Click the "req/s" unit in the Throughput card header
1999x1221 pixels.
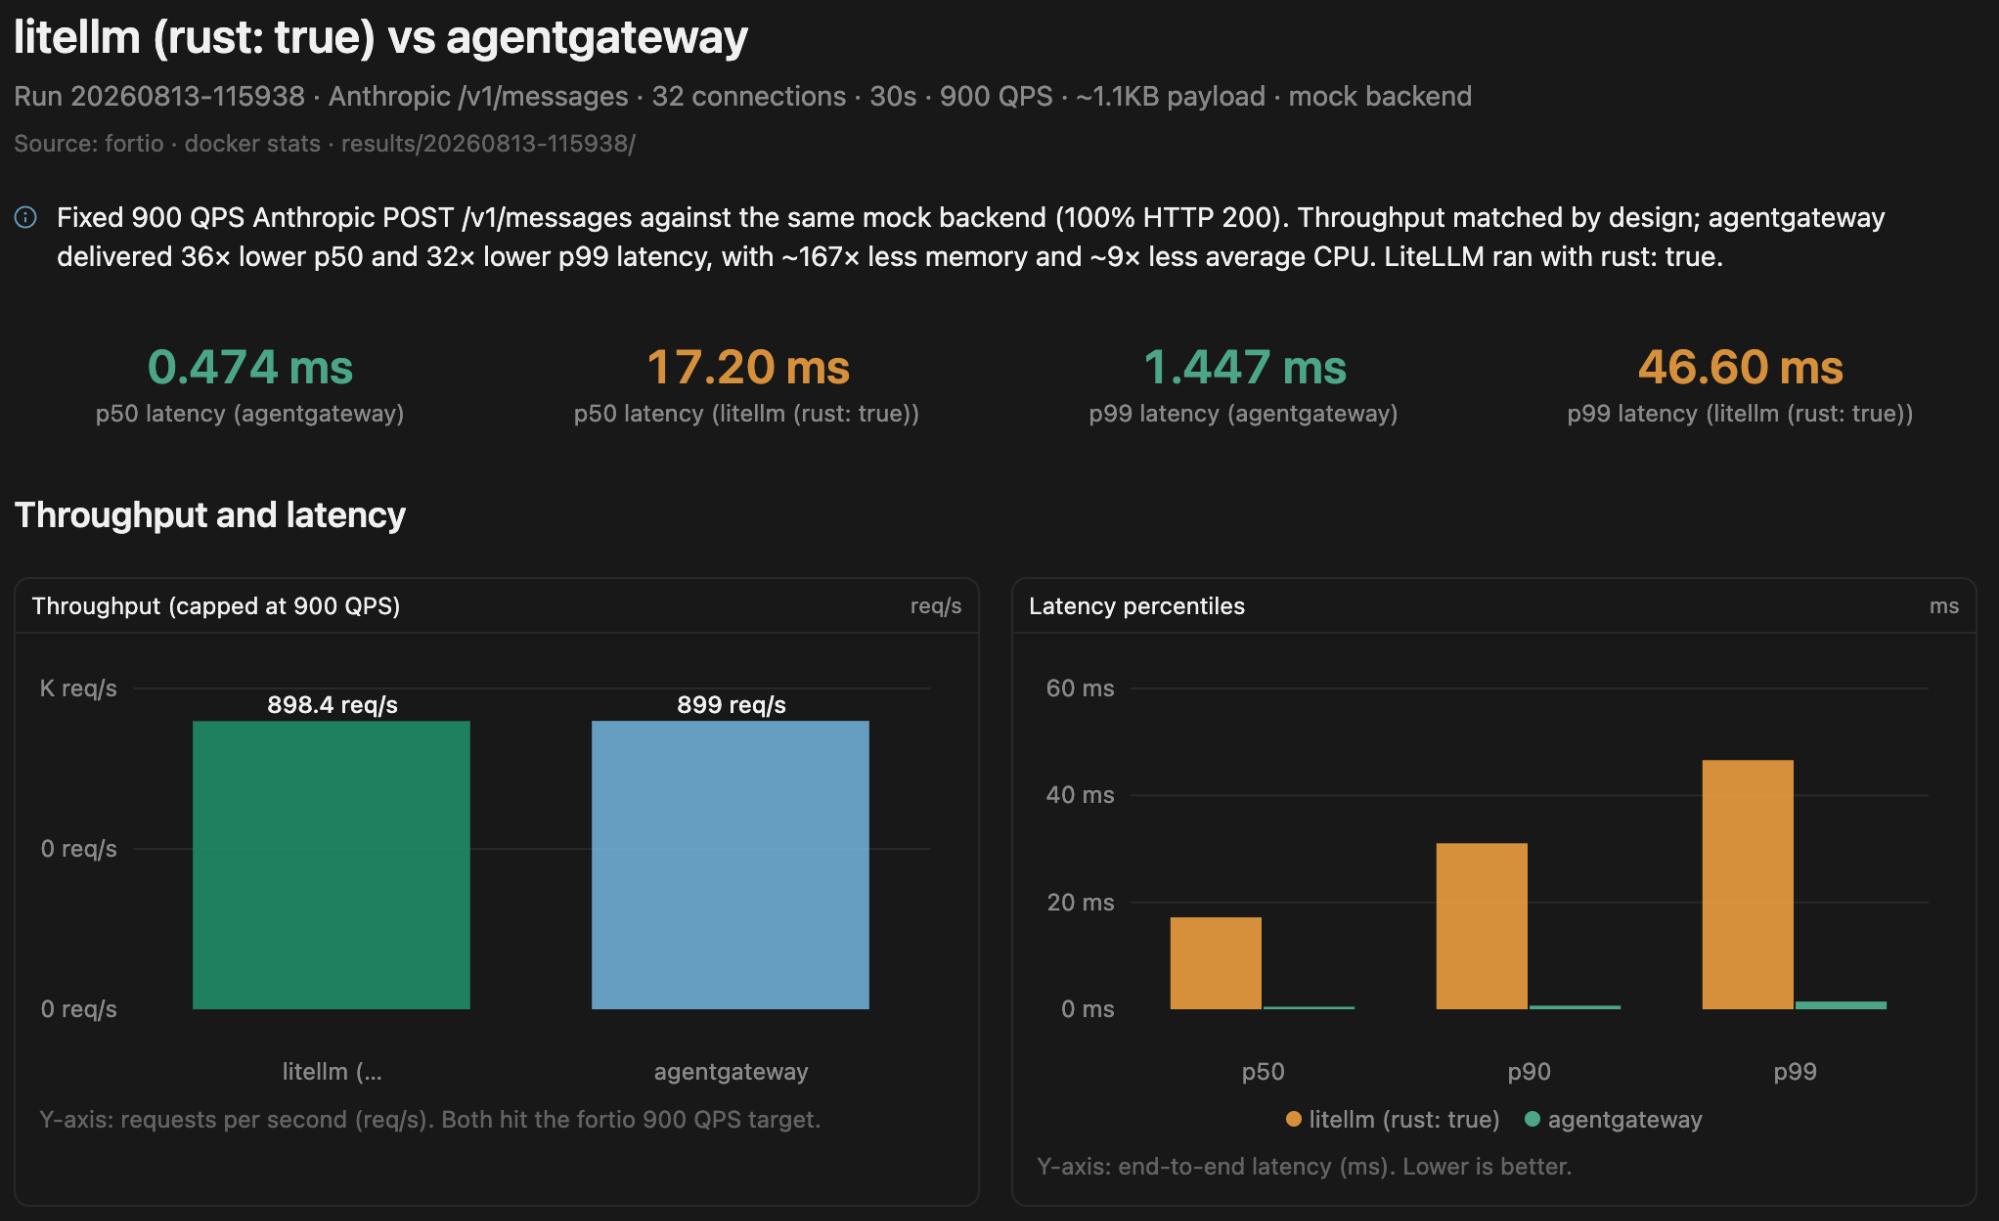pyautogui.click(x=936, y=606)
